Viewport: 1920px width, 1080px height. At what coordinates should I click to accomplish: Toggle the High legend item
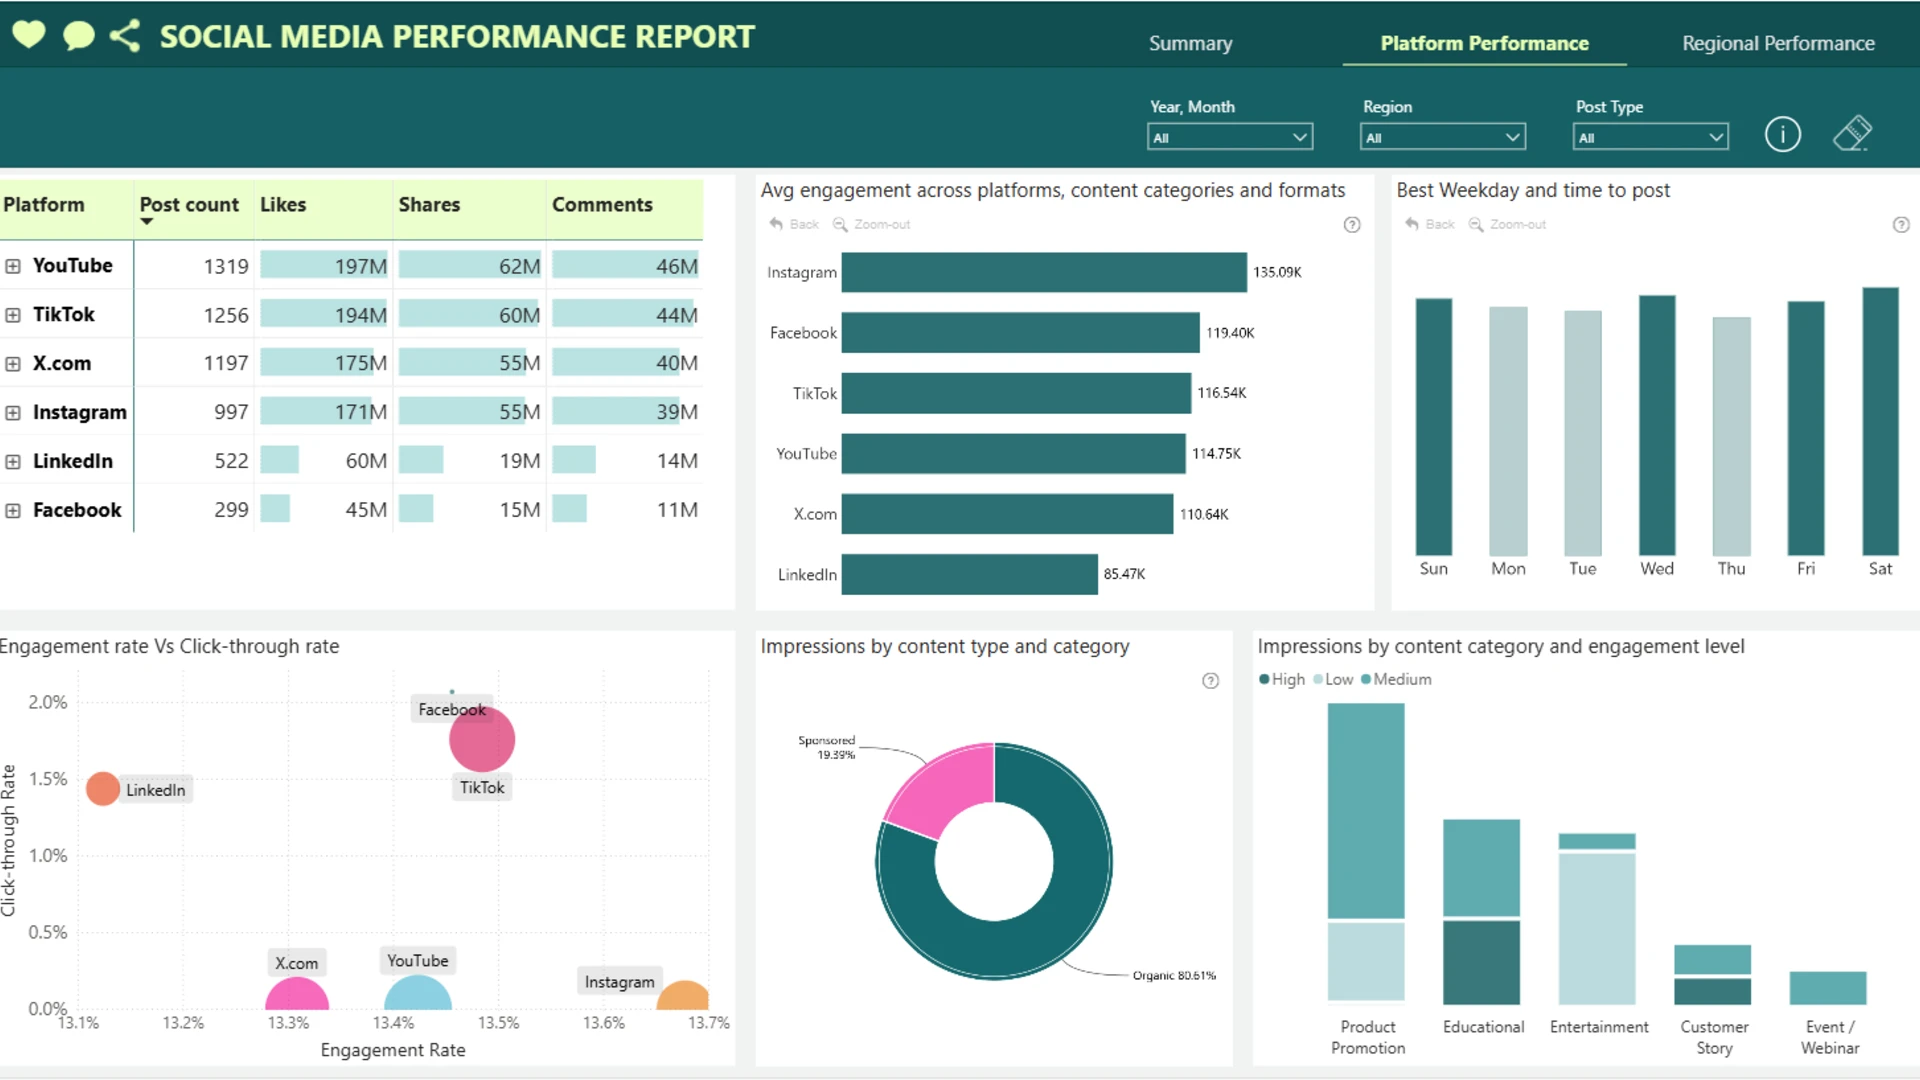[1282, 679]
